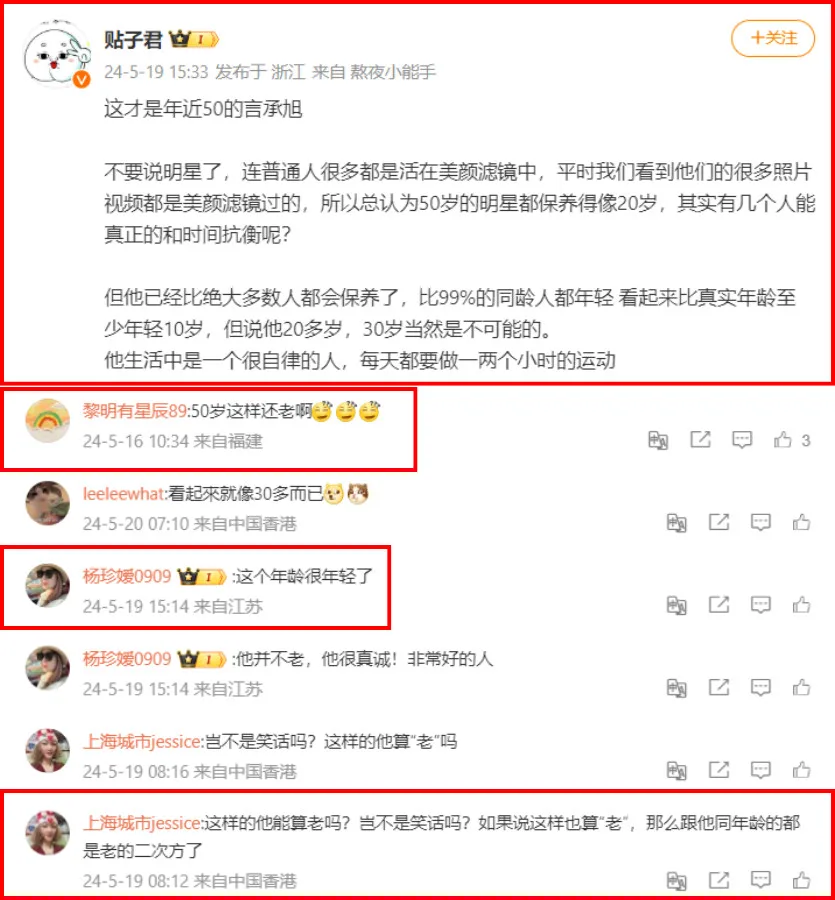The height and width of the screenshot is (900, 835).
Task: Open the username link leeleewhat
Action: click(x=123, y=494)
